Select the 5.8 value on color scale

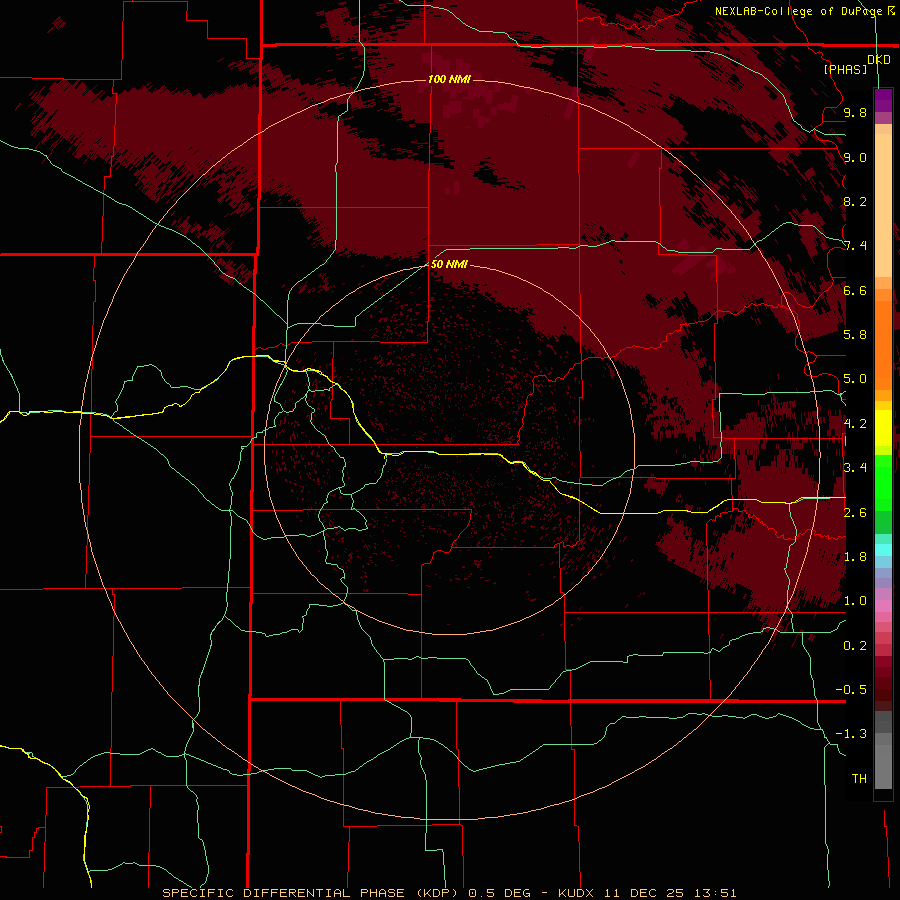[855, 335]
